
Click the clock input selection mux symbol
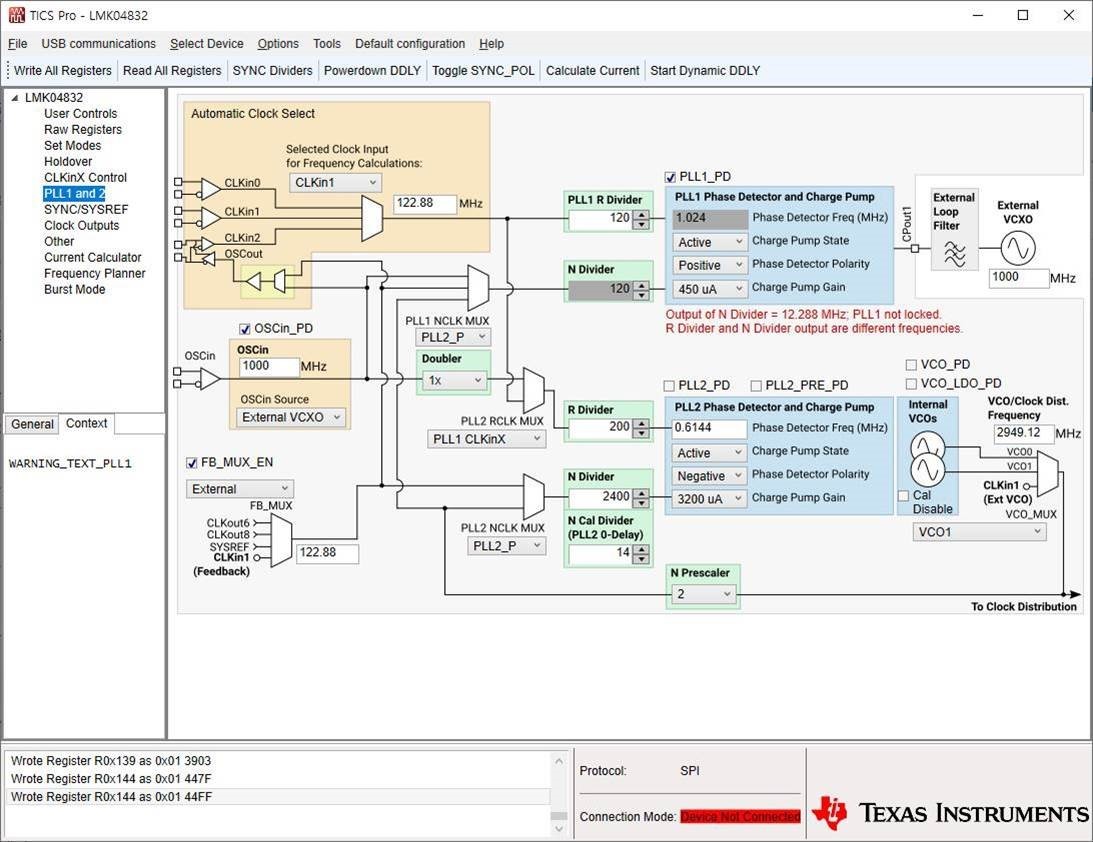[x=372, y=218]
